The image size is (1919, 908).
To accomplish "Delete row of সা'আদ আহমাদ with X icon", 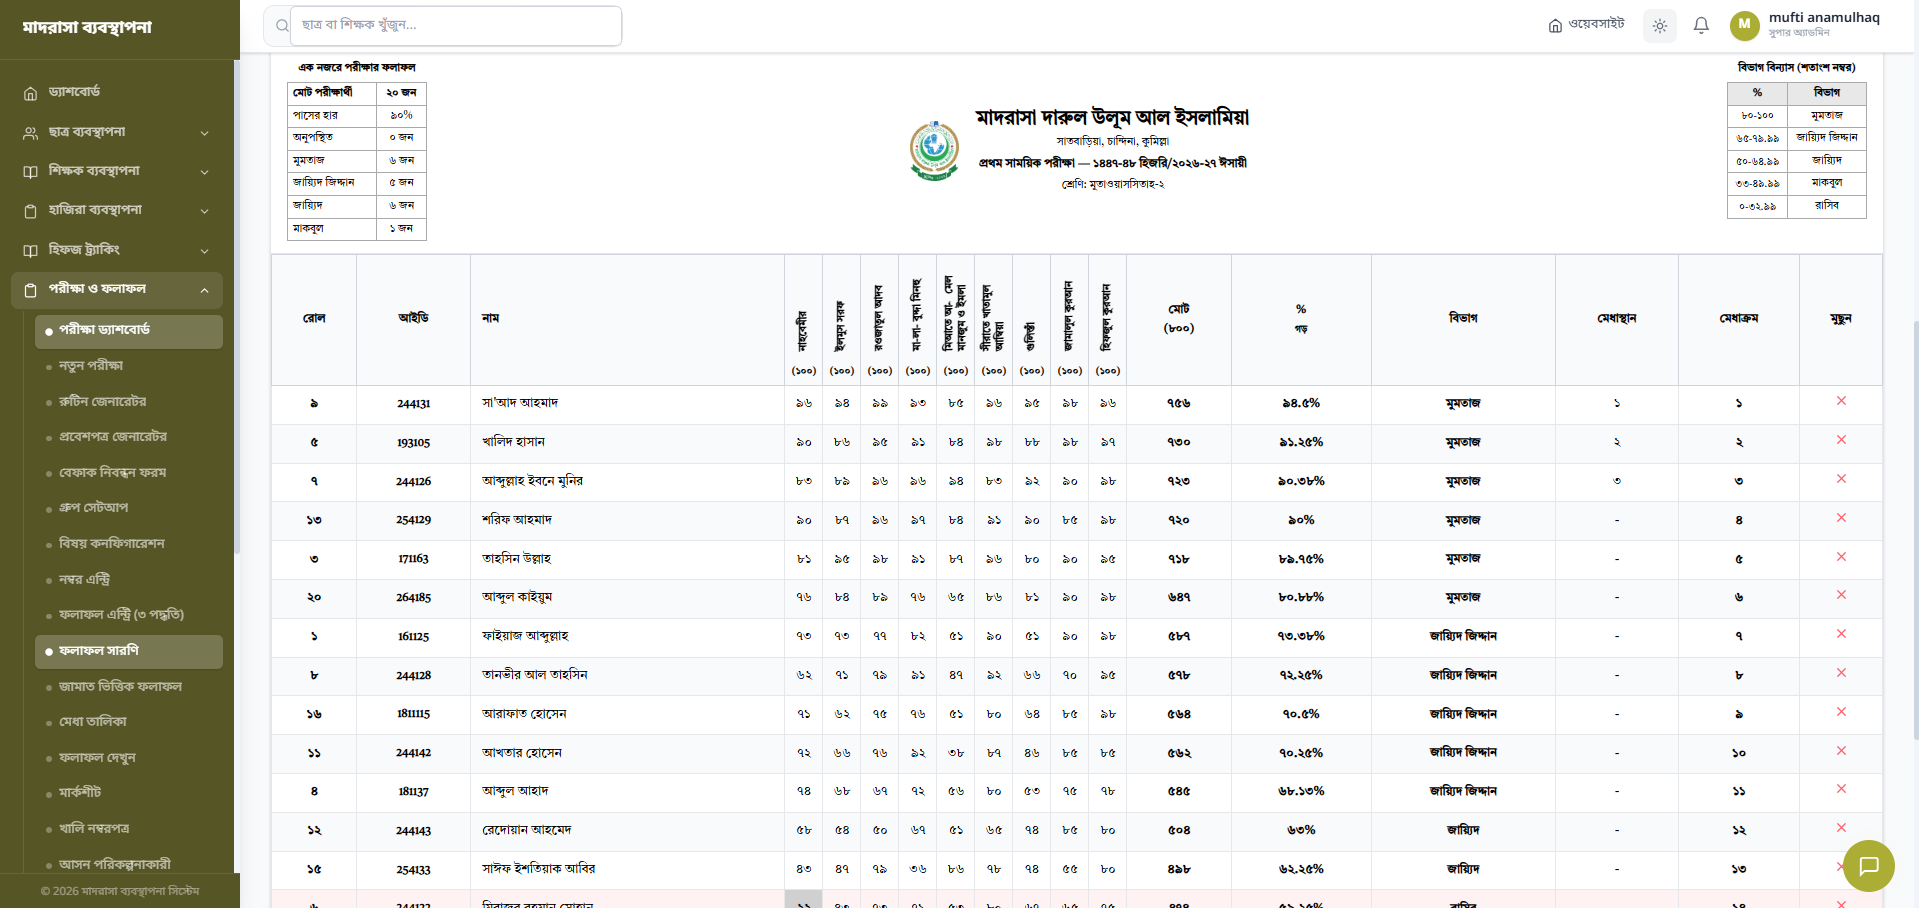I will (x=1841, y=401).
